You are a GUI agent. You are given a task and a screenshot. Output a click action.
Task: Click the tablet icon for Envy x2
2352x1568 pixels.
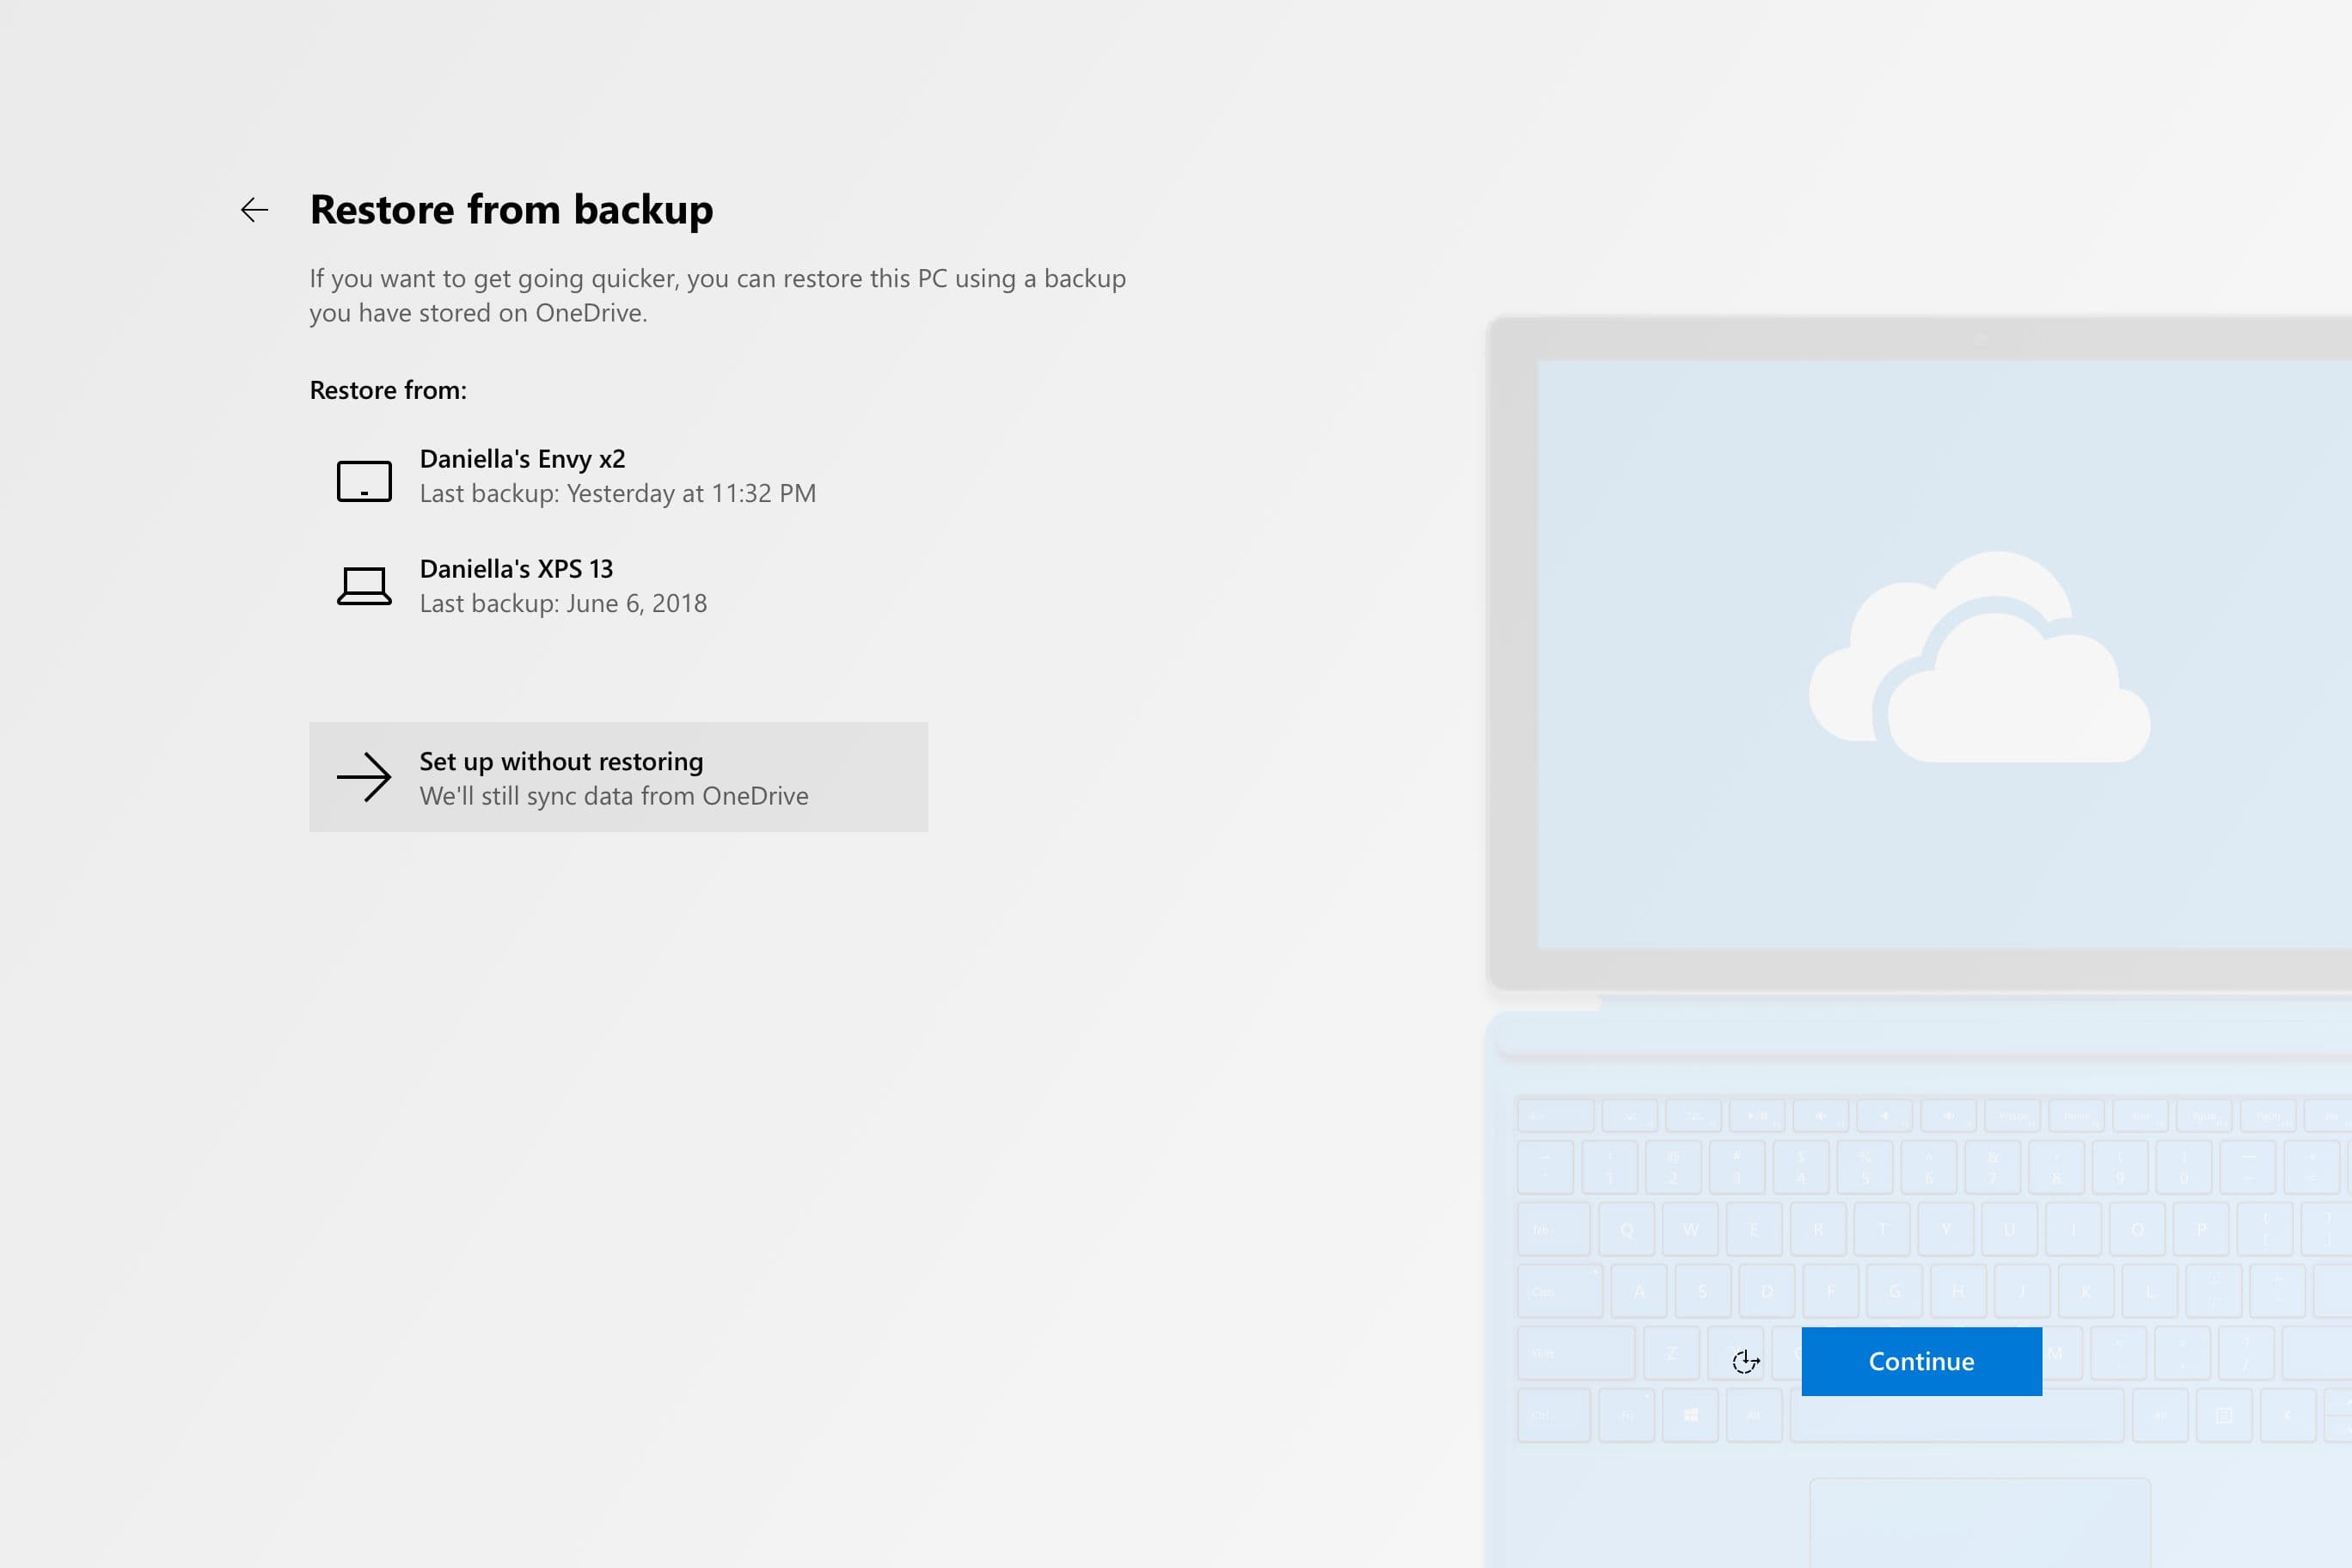[364, 481]
